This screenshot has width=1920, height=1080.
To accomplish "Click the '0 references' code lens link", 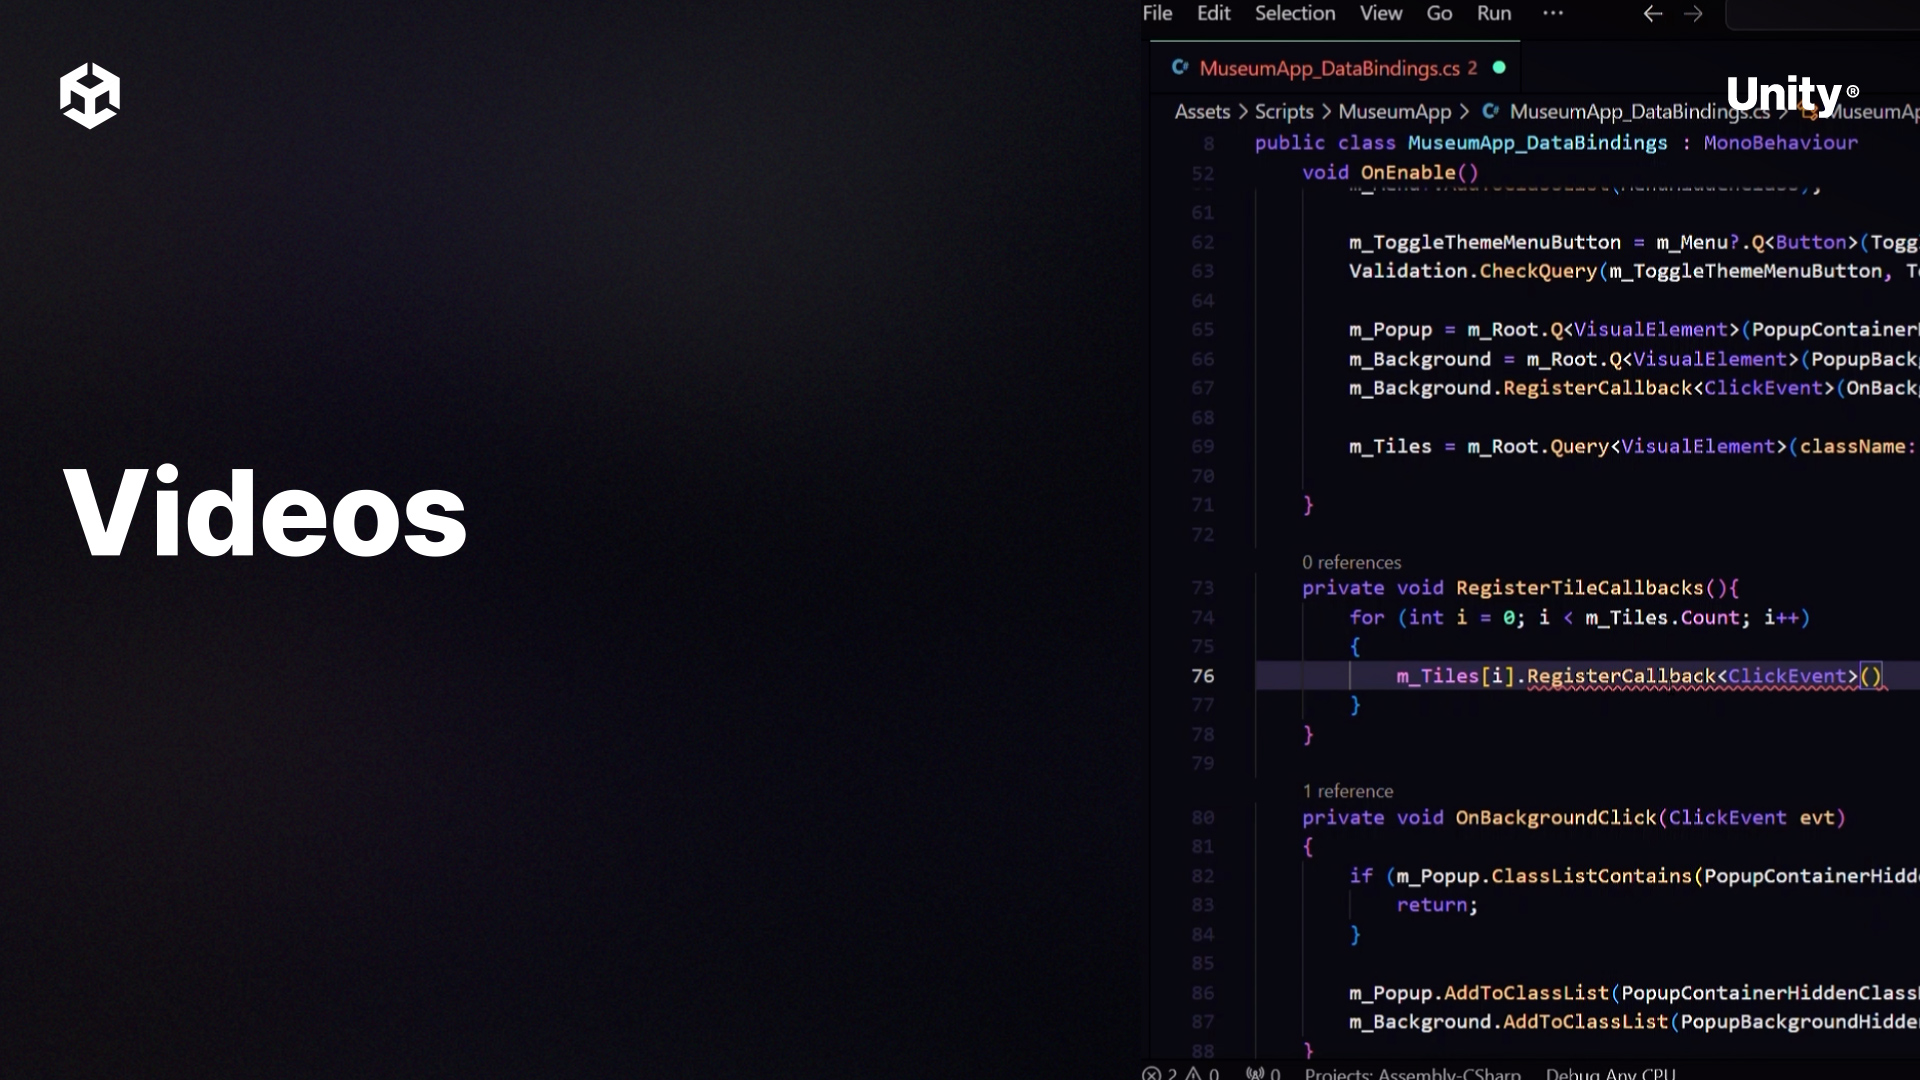I will click(1351, 562).
